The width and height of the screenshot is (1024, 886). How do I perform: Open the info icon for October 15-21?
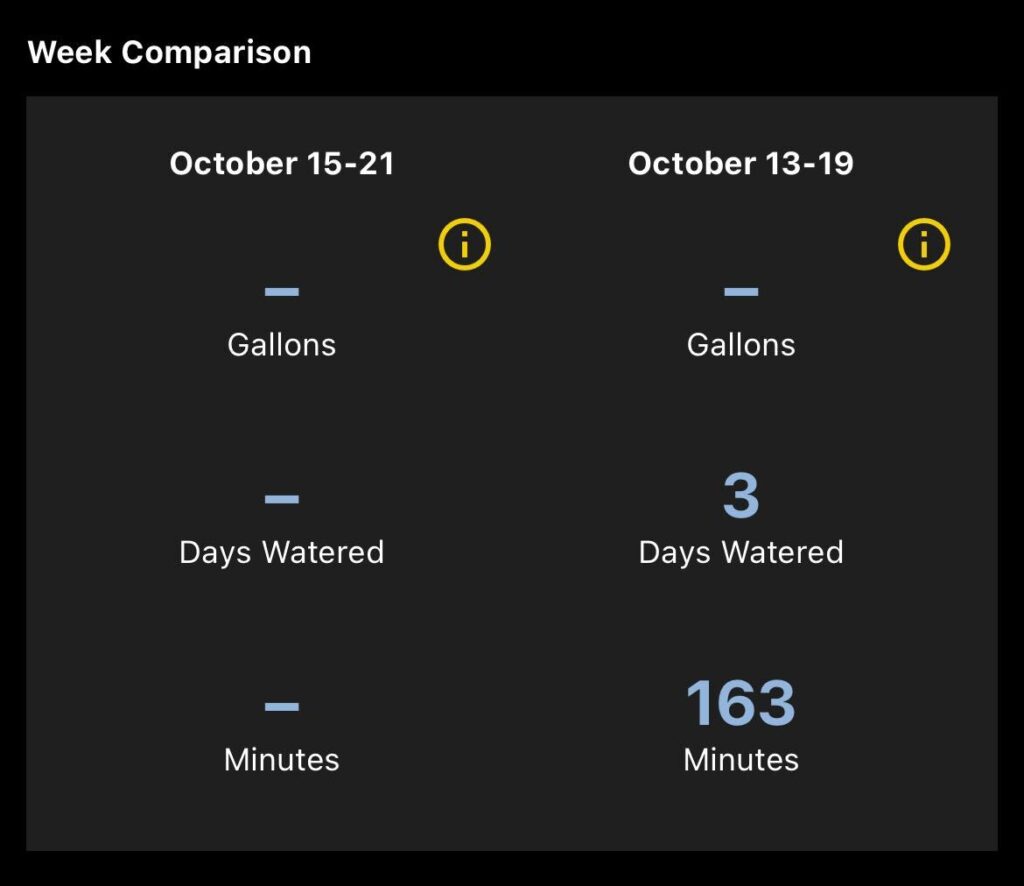[x=465, y=244]
